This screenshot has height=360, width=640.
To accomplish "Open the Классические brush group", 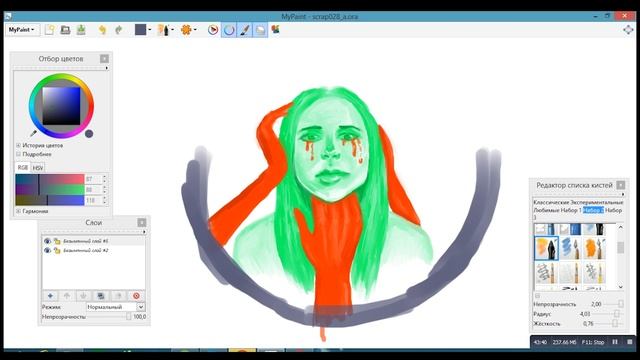I will (550, 202).
